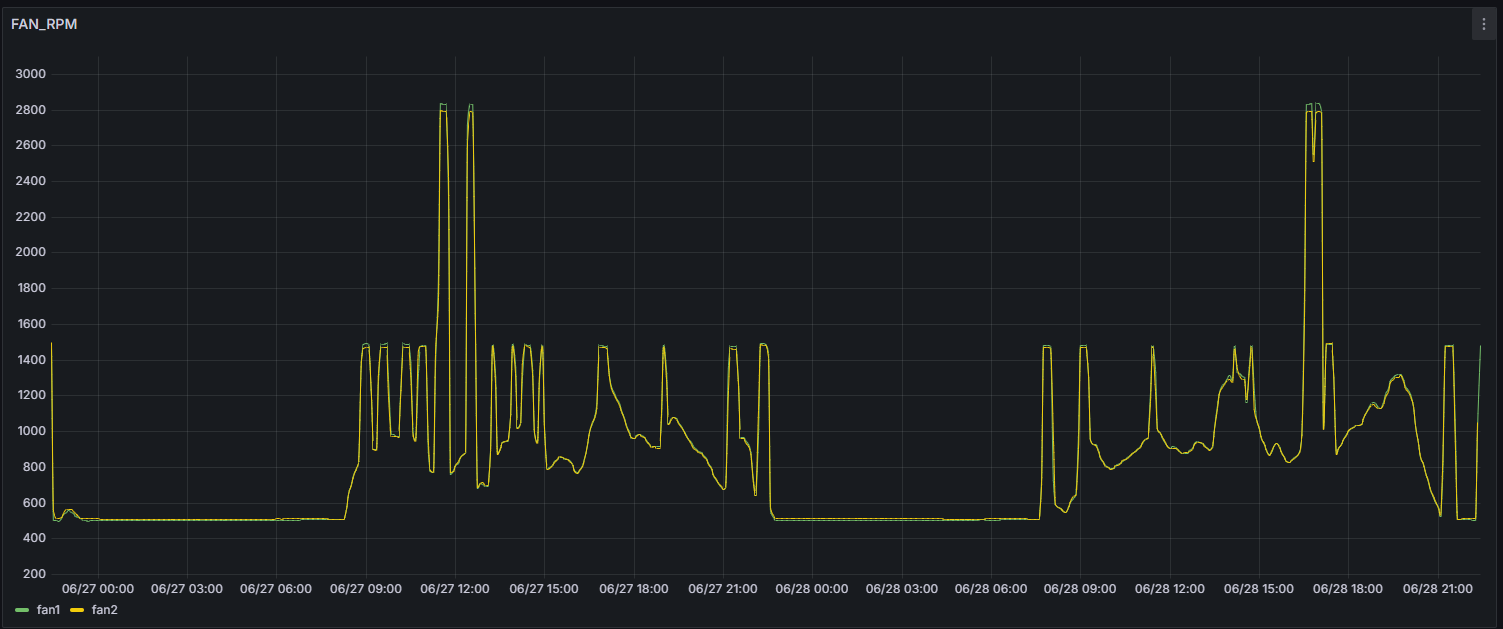Click the FAN_RPM panel title

[44, 24]
